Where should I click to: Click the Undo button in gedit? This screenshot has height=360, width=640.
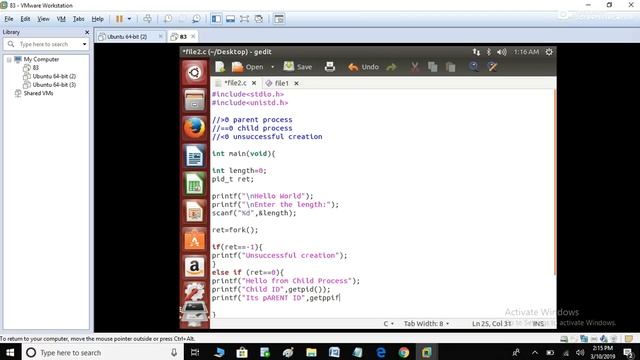point(363,67)
